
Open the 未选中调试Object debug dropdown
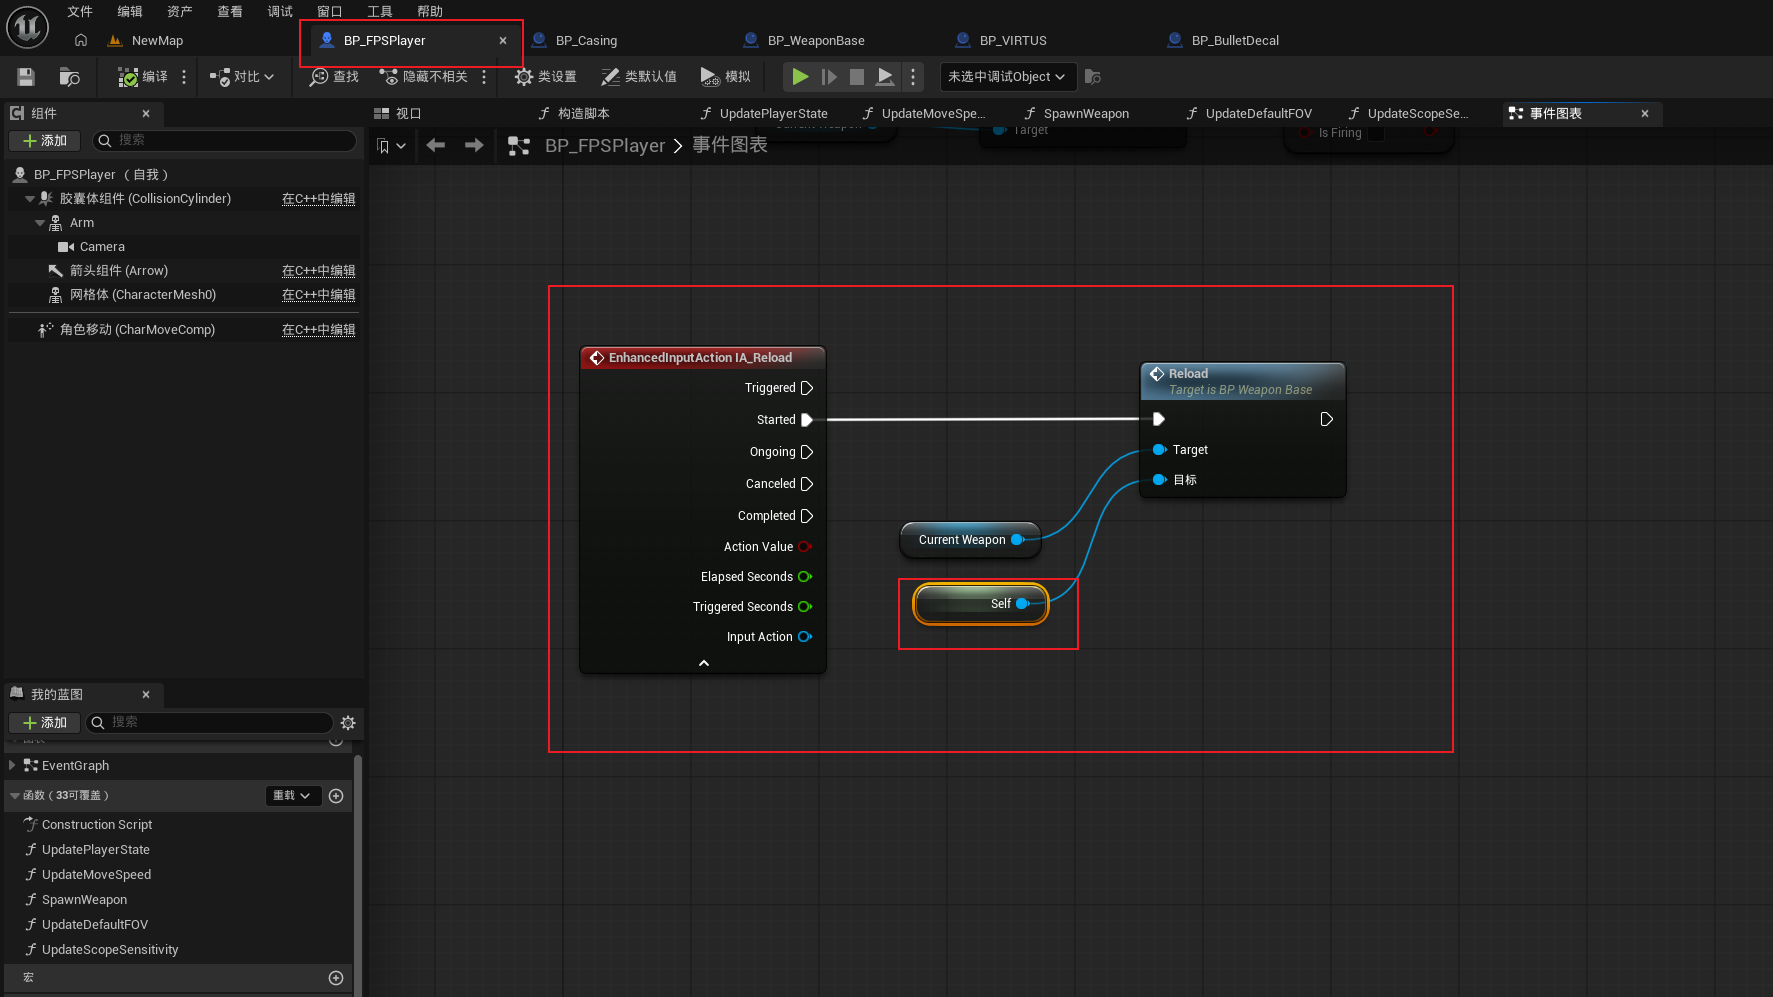coord(1008,77)
